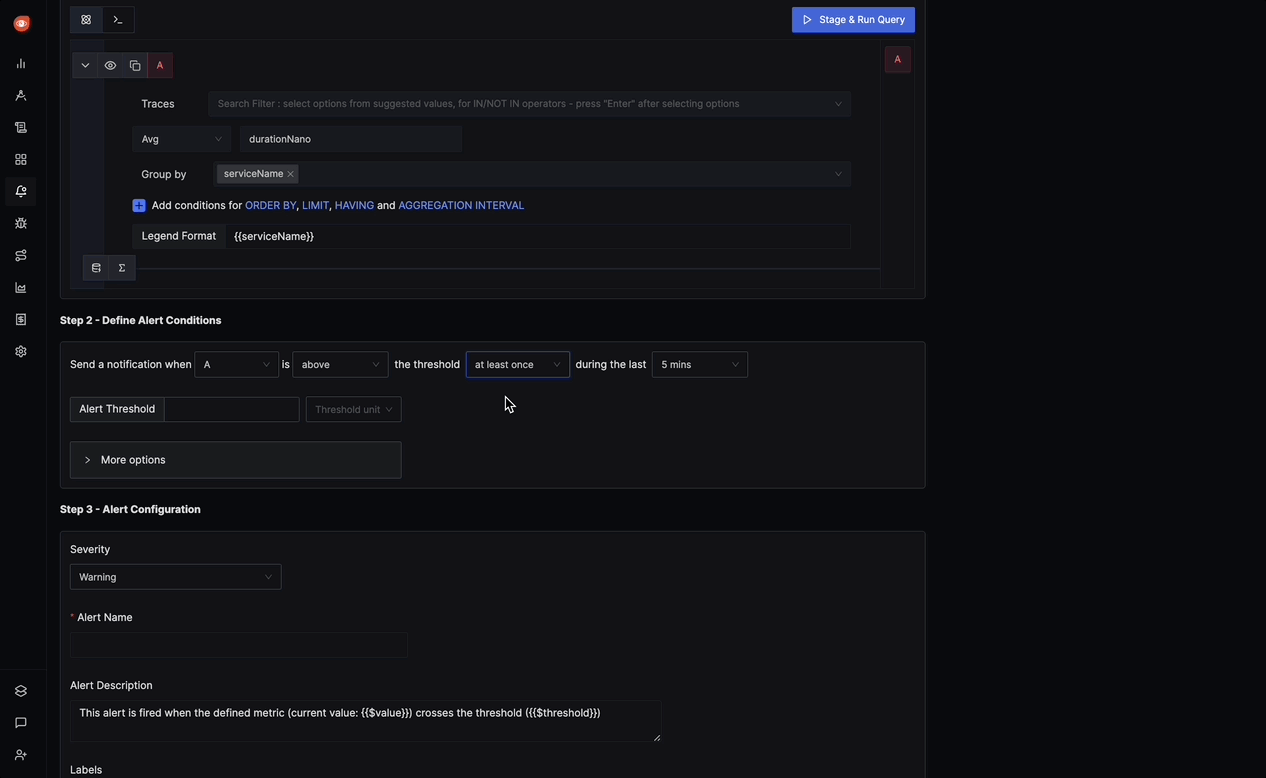The image size is (1266, 778).
Task: Click inside the Alert Name input field
Action: click(x=238, y=644)
